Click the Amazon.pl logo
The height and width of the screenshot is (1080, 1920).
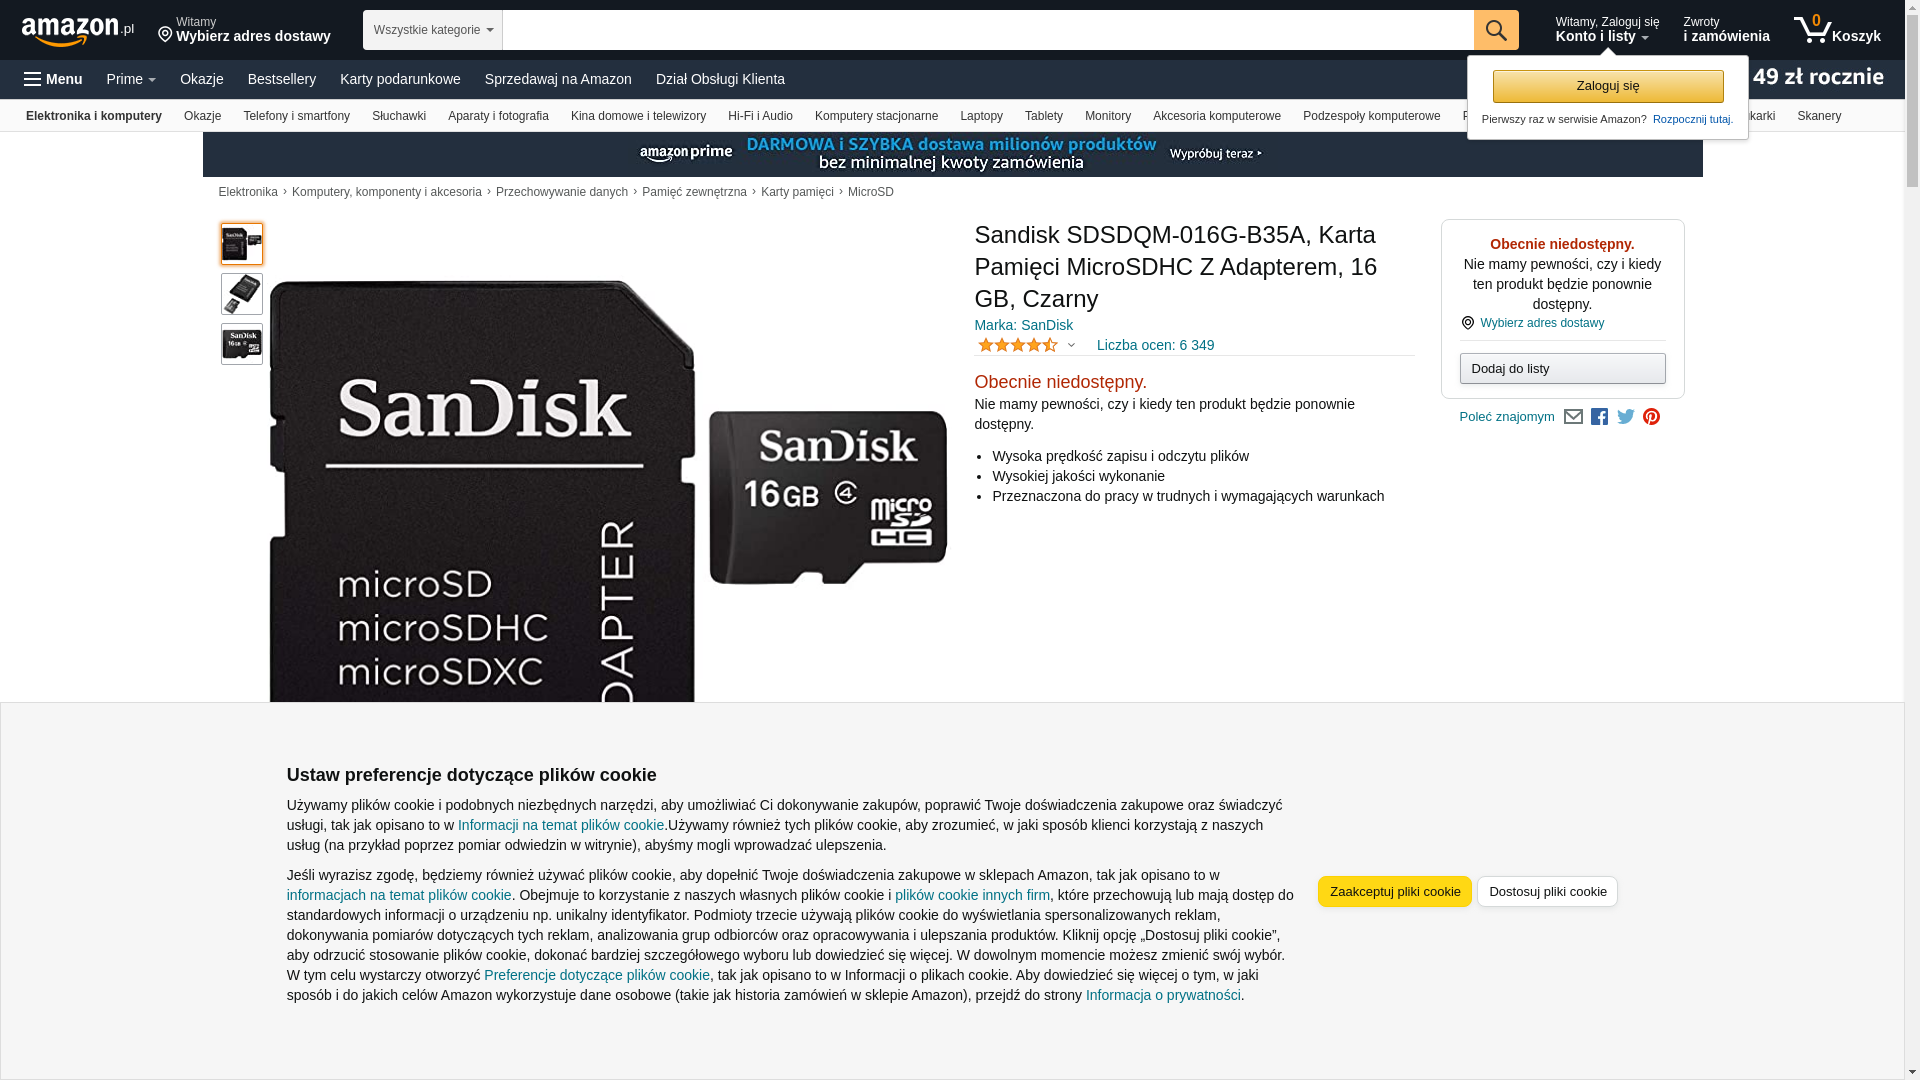(78, 30)
